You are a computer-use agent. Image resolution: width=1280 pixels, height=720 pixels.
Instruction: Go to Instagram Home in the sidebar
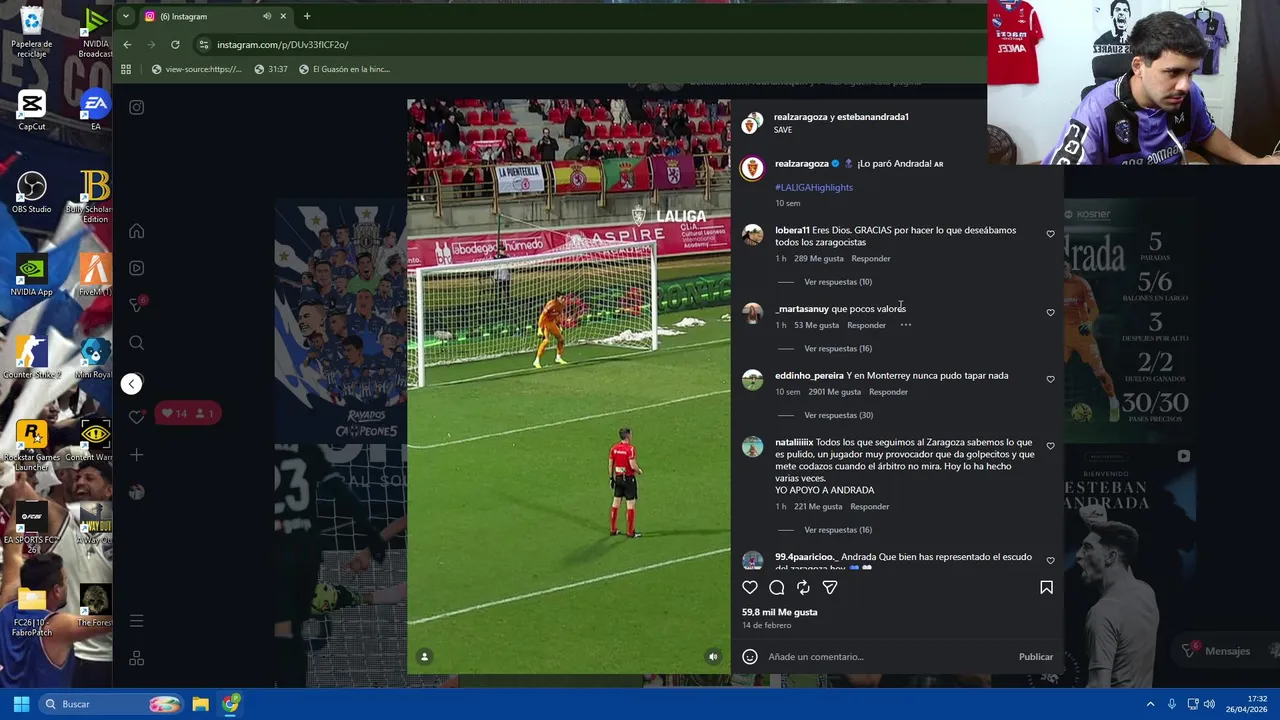click(137, 231)
